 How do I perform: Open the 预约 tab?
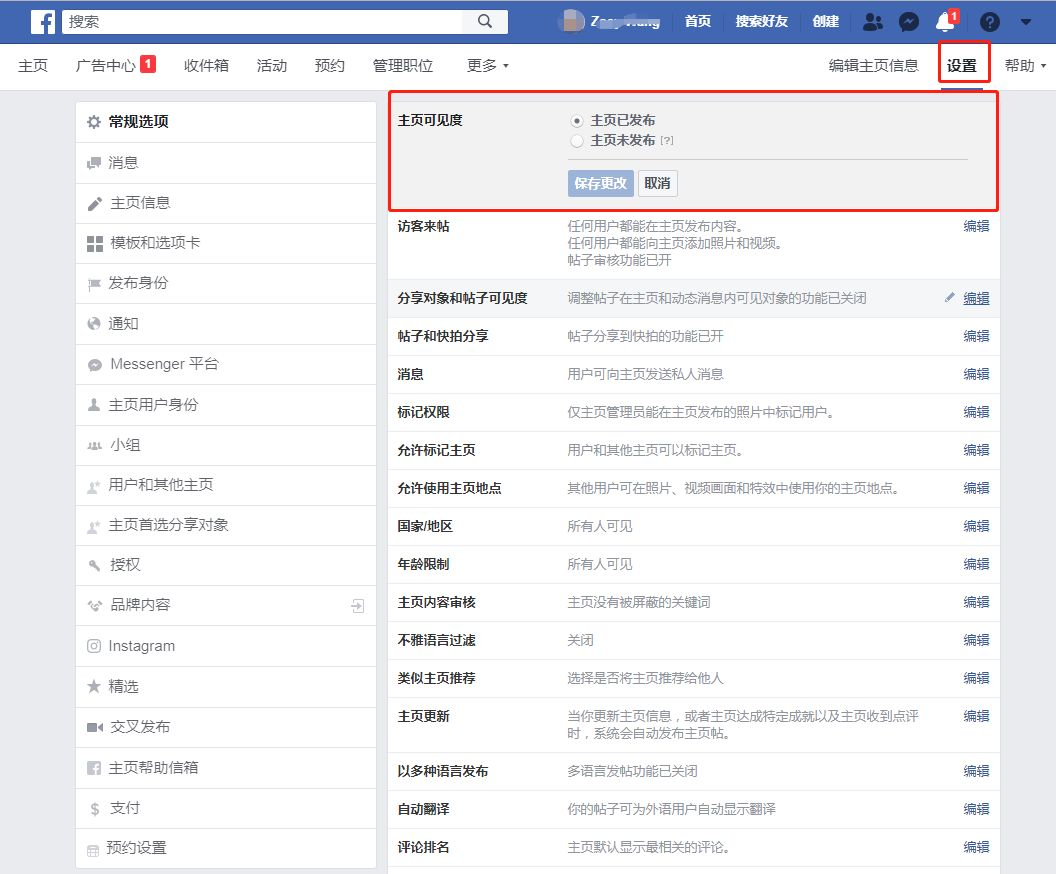coord(329,65)
